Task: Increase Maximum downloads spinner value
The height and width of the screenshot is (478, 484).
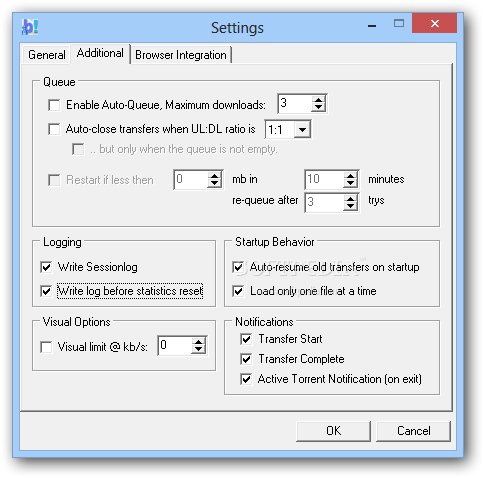Action: coord(319,100)
